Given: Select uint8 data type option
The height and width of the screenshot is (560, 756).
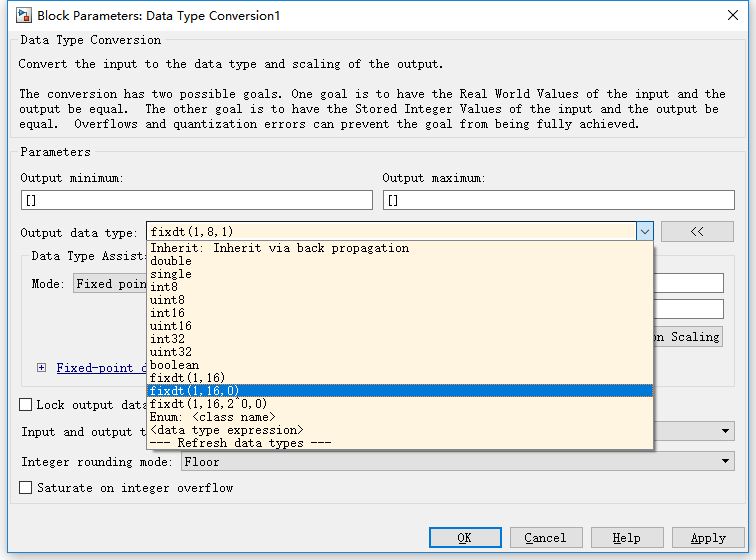Looking at the screenshot, I should coord(167,300).
